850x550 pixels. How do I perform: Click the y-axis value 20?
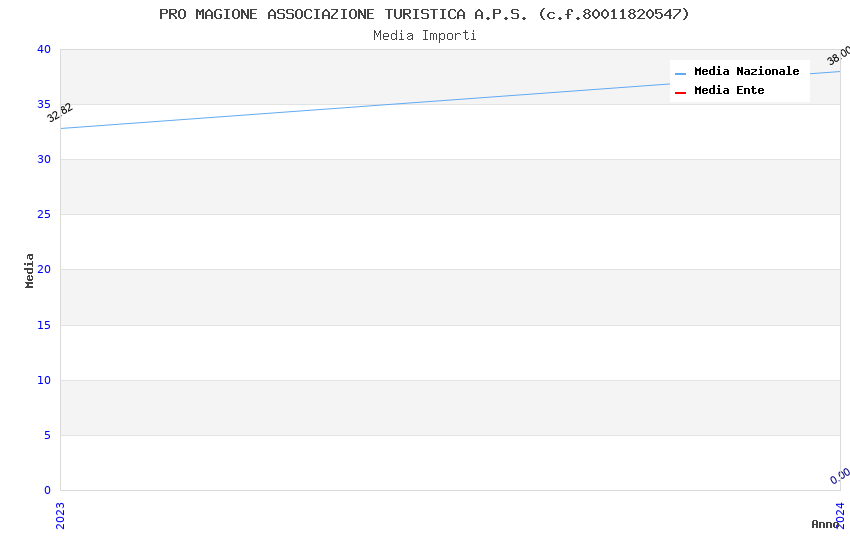(44, 269)
